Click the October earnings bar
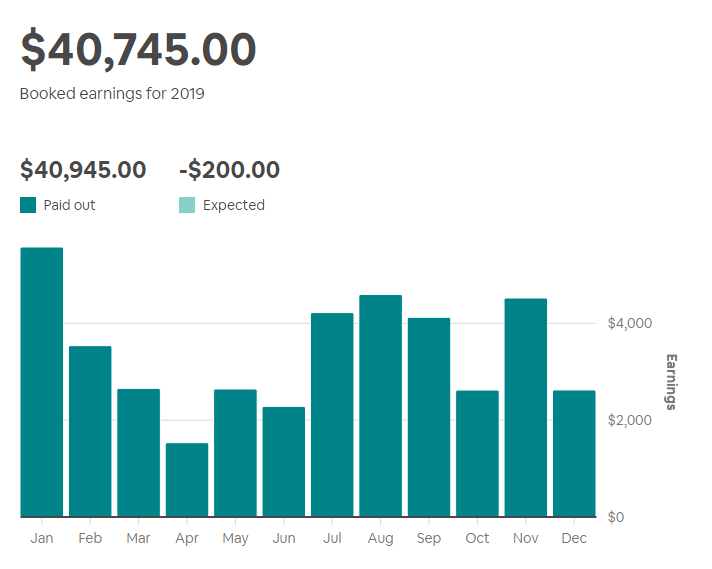Image resolution: width=712 pixels, height=569 pixels. pos(477,453)
